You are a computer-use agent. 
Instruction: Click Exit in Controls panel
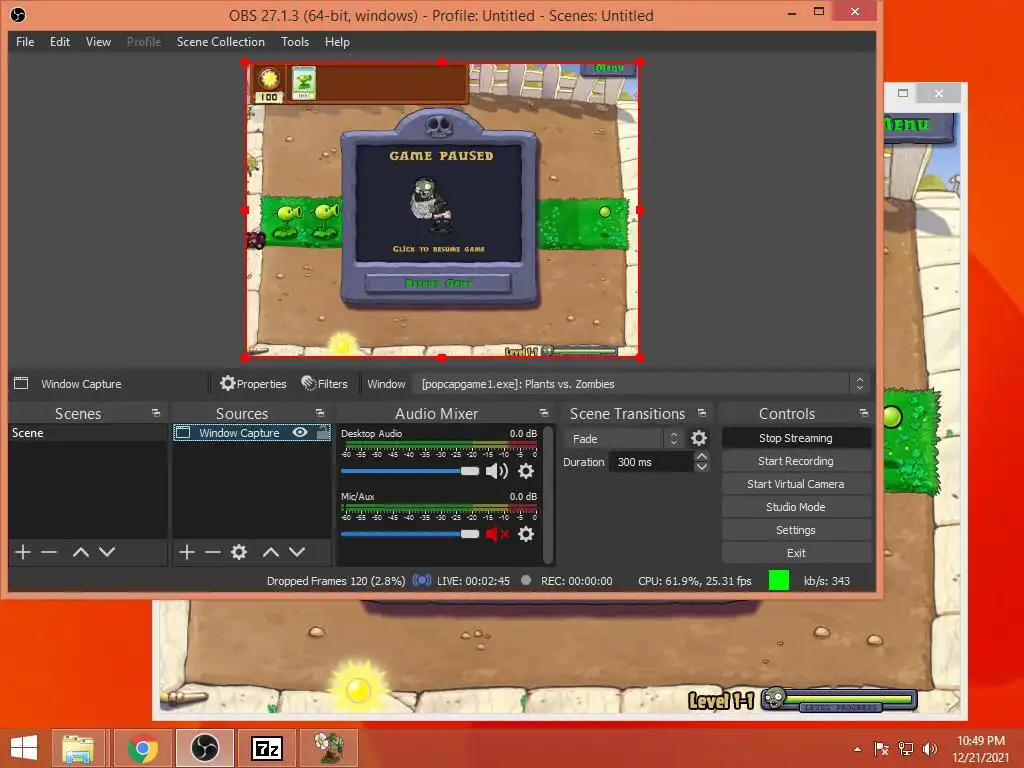tap(796, 552)
